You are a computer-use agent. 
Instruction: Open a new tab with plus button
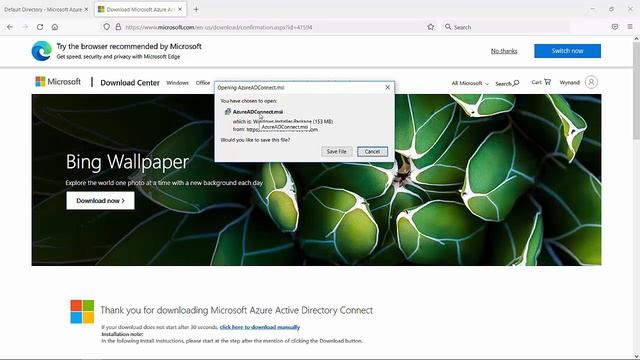pyautogui.click(x=196, y=9)
